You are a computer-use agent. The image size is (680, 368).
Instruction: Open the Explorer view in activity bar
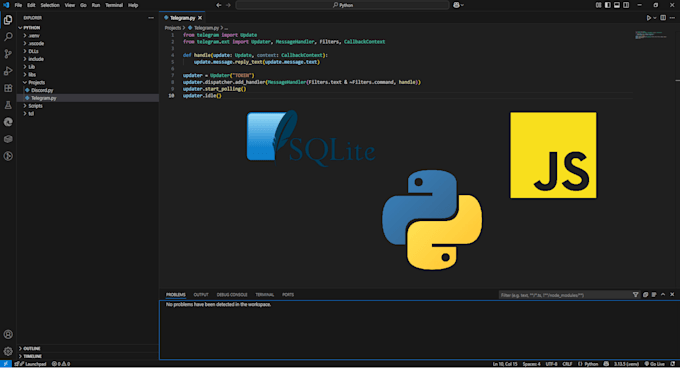(8, 20)
